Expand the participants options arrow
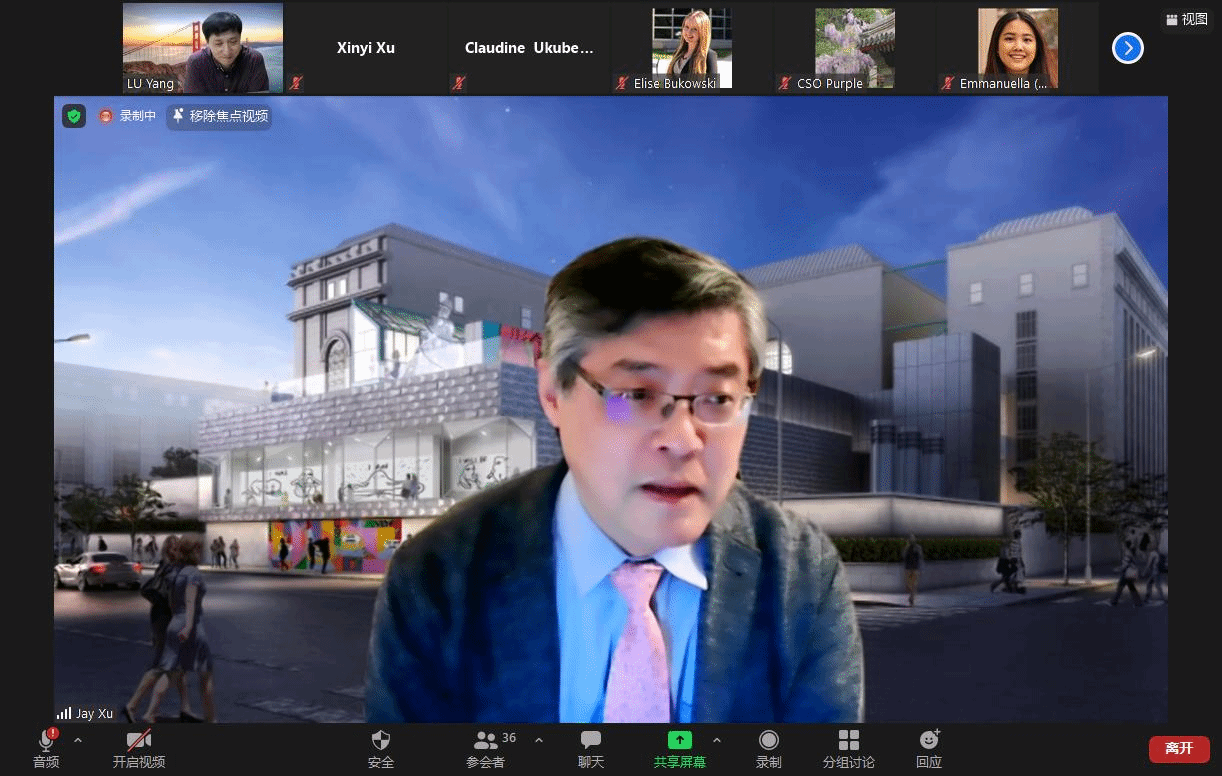 pos(539,740)
